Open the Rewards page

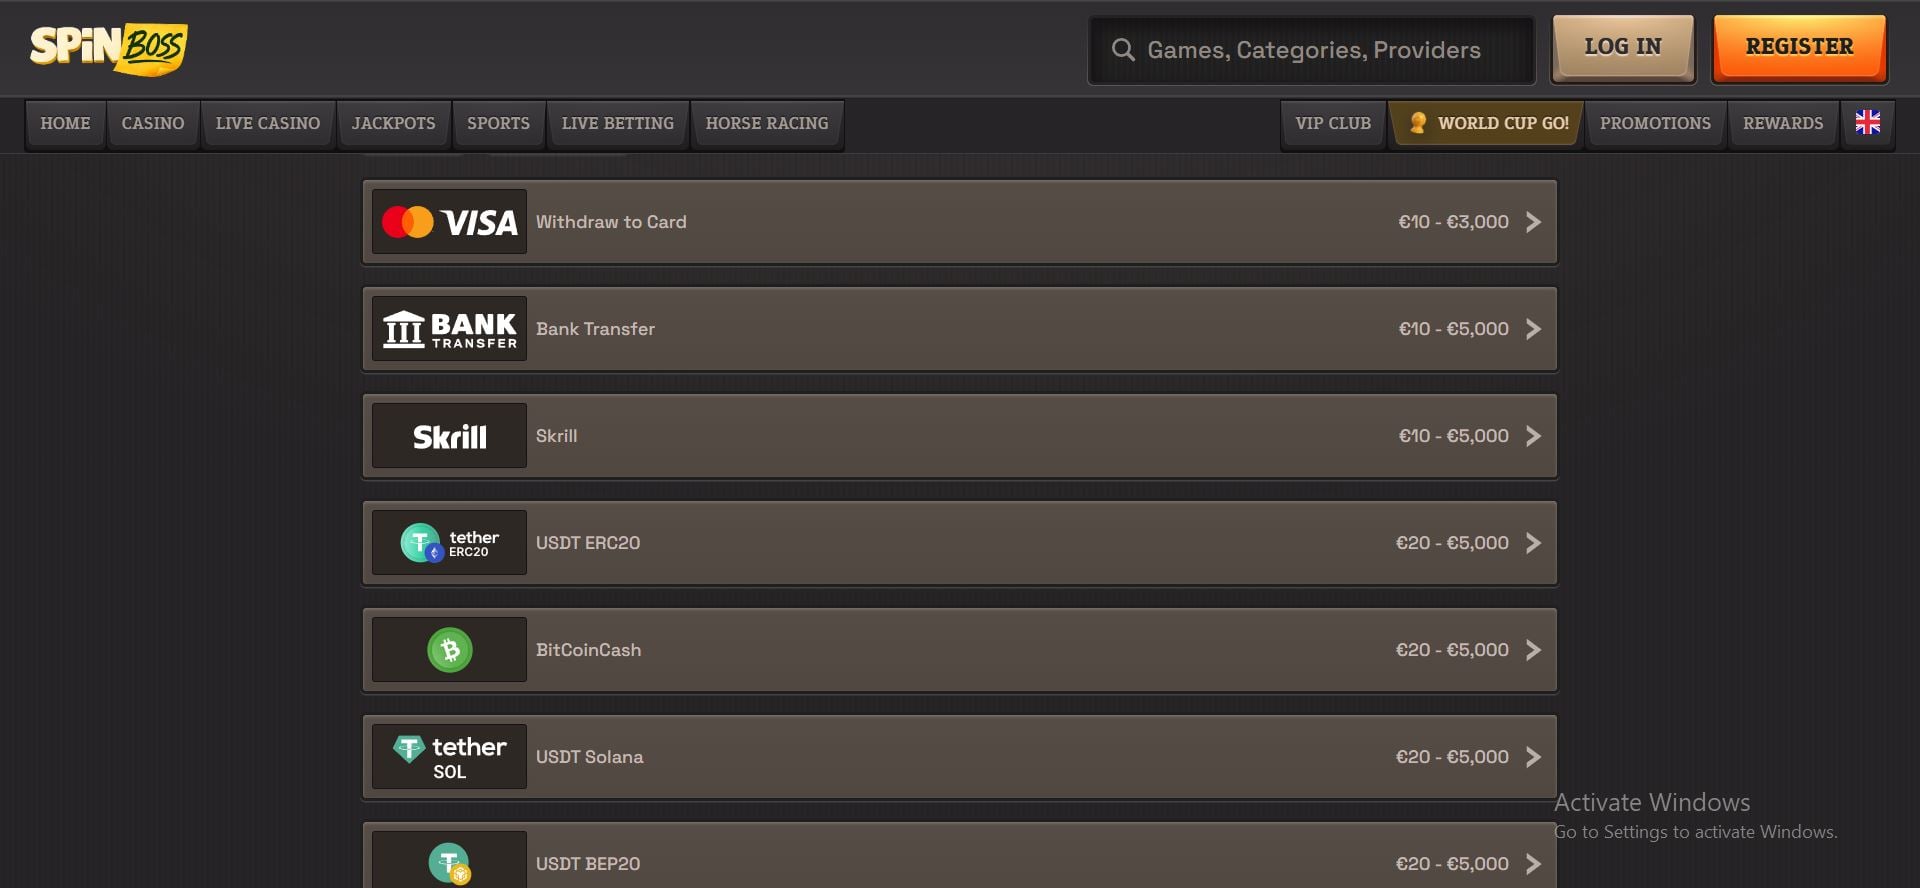[x=1783, y=124]
